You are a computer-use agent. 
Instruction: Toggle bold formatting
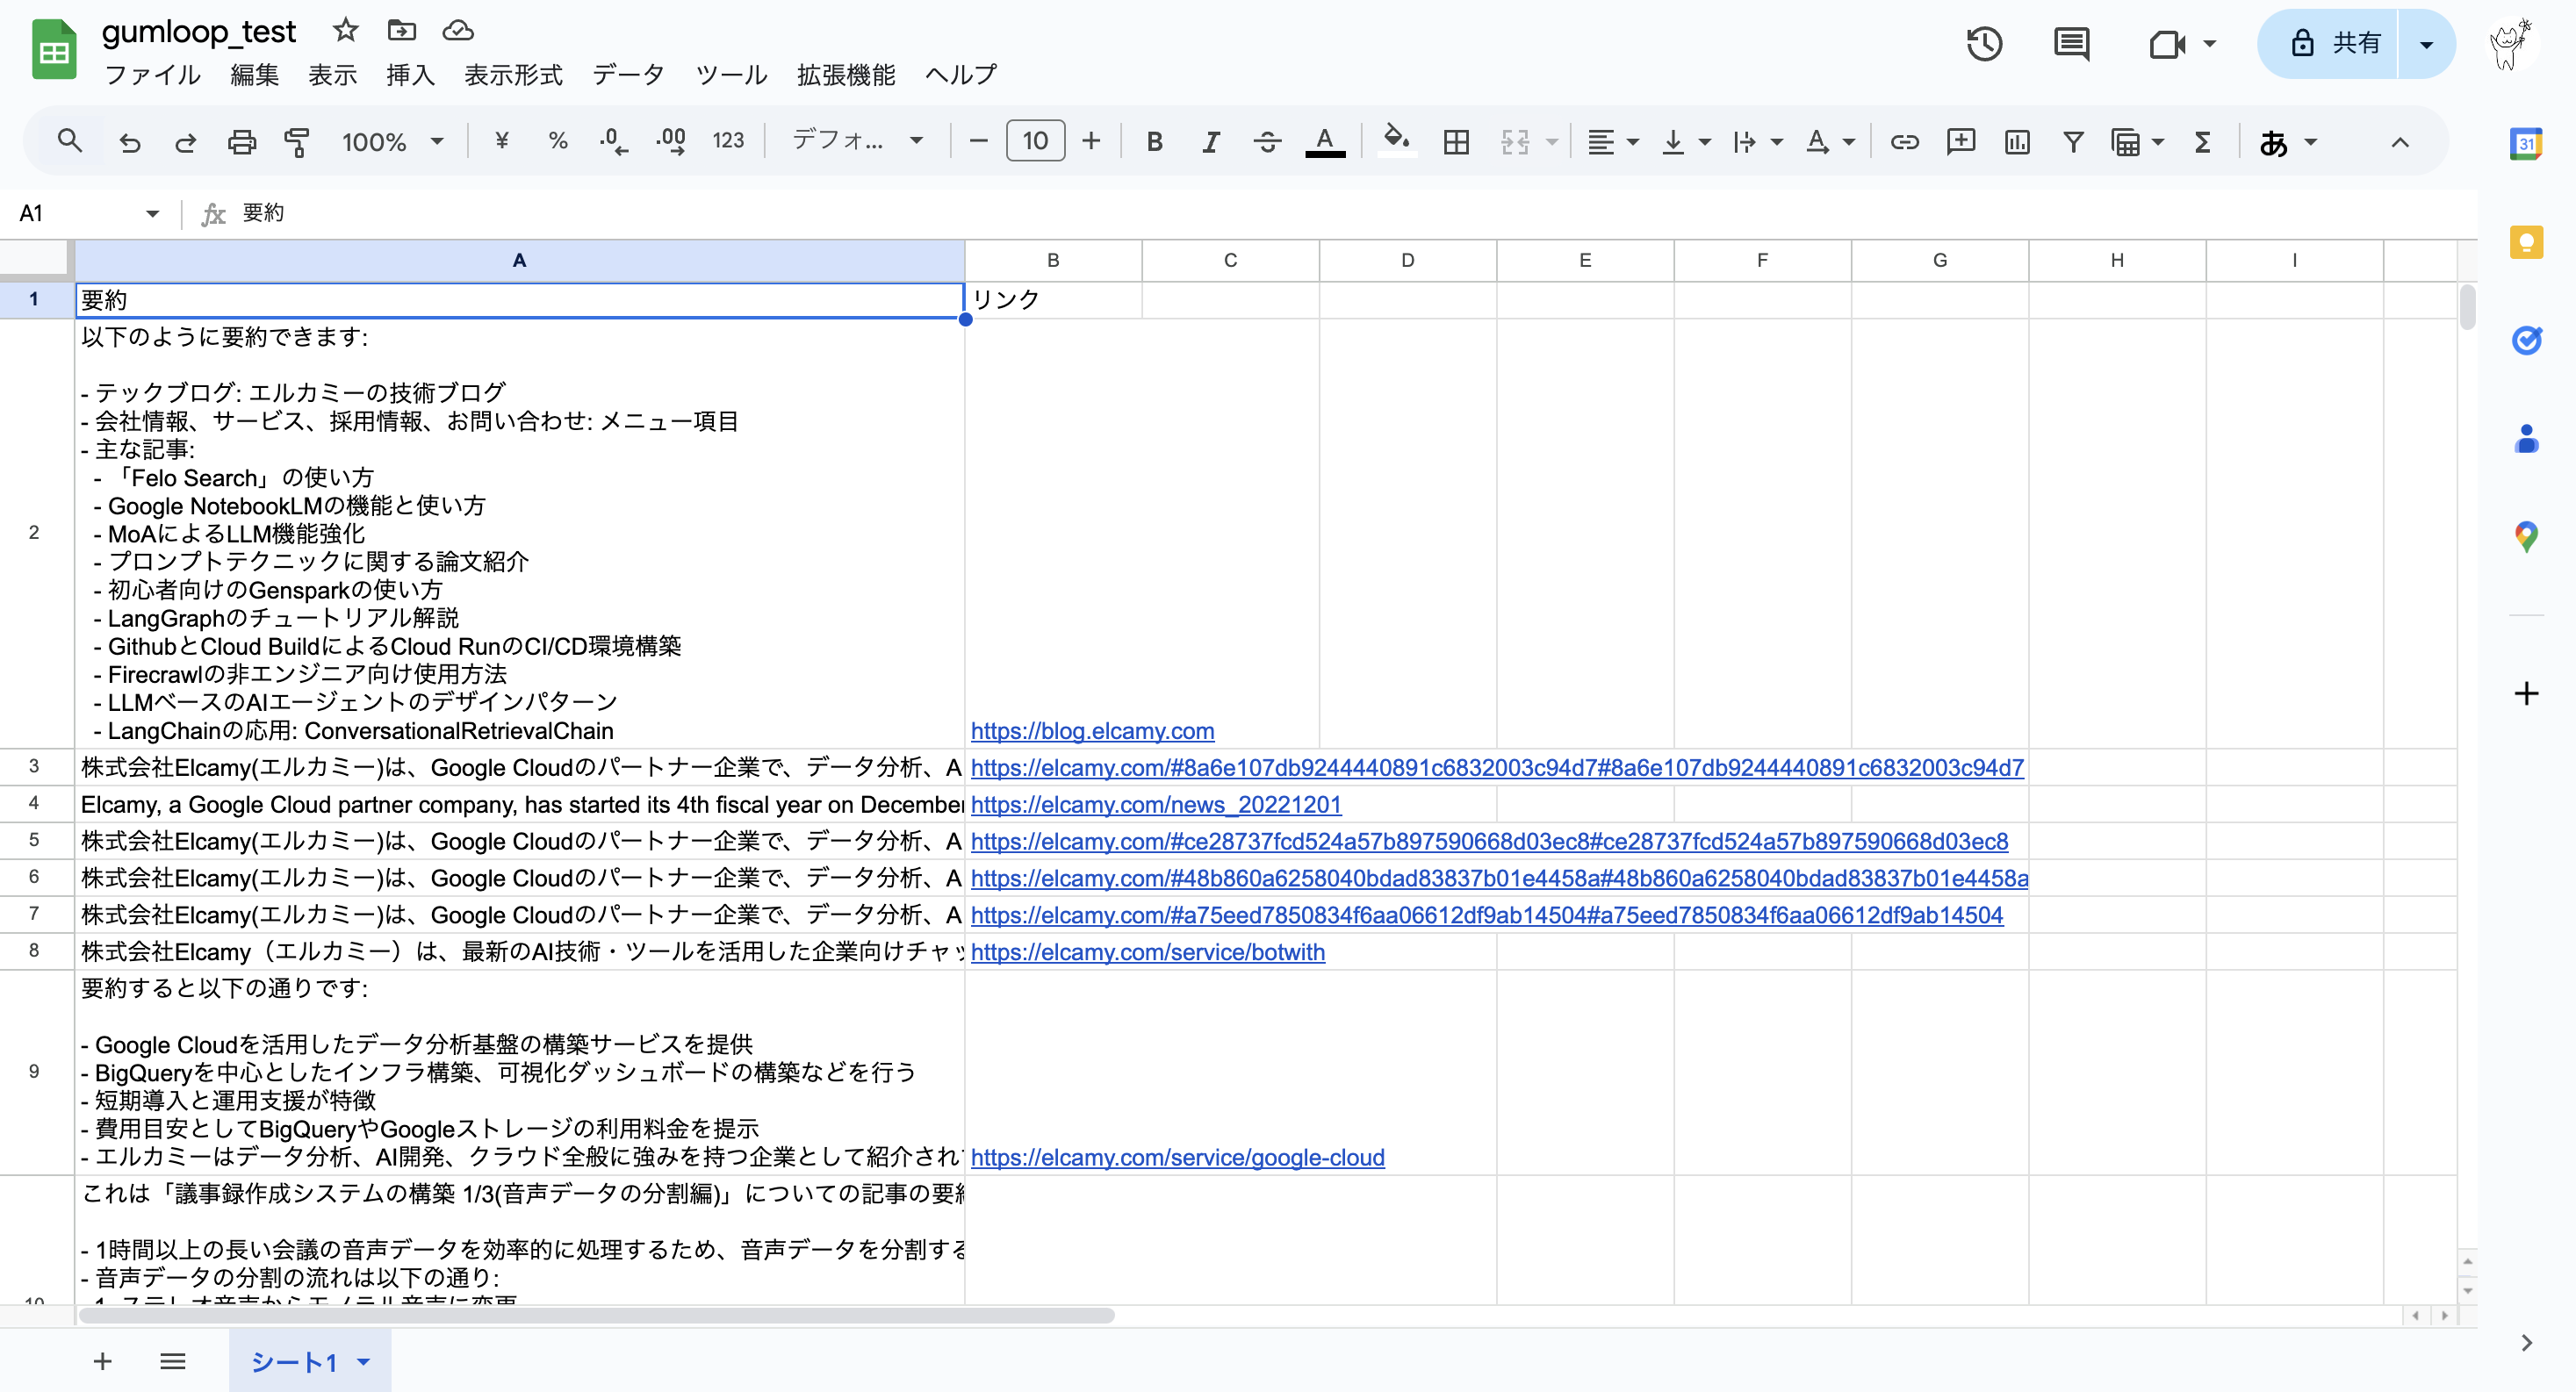click(x=1154, y=142)
